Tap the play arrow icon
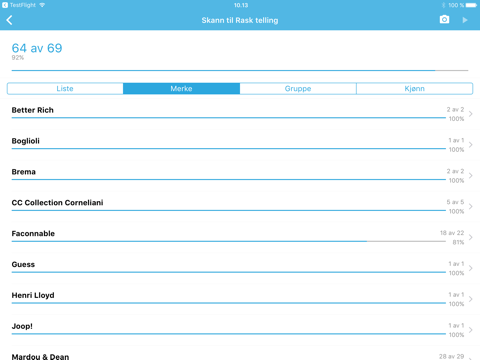This screenshot has width=480, height=360. click(x=465, y=20)
